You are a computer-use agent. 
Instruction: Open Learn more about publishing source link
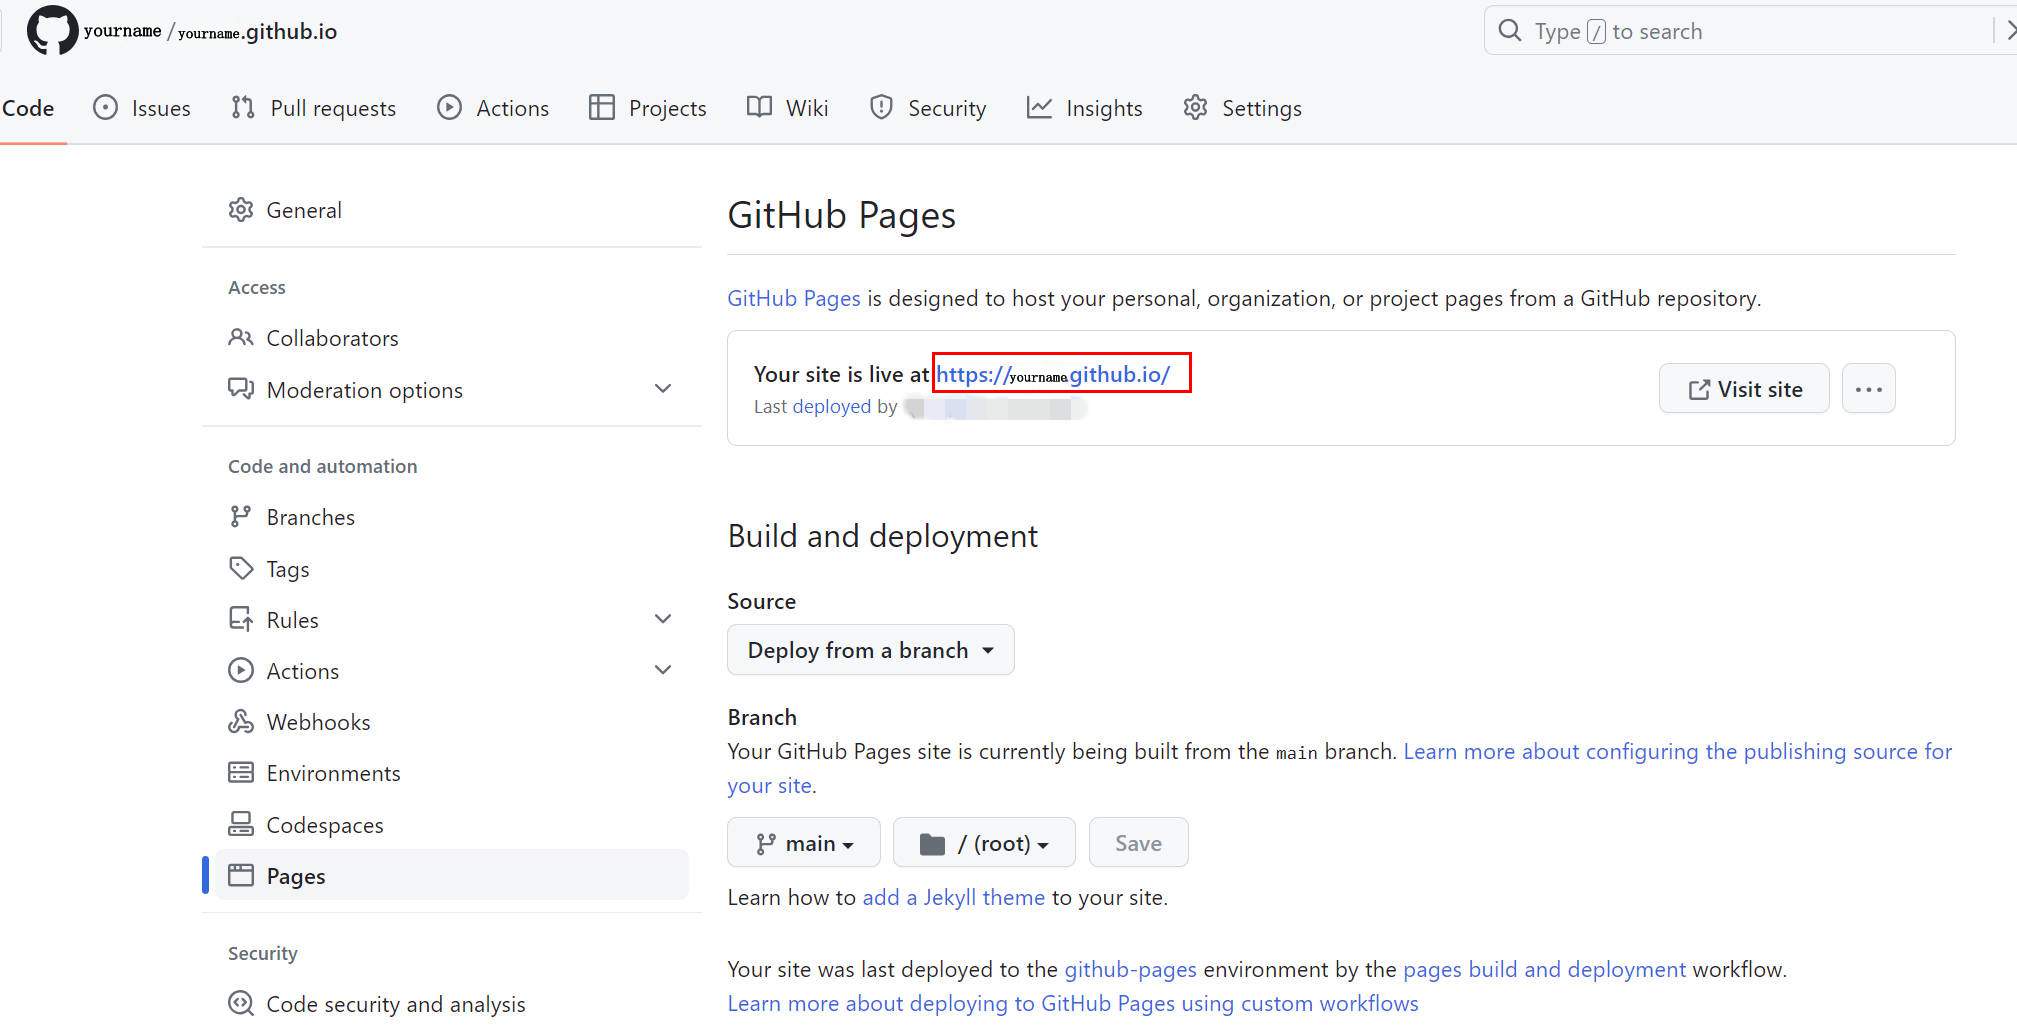pos(1678,752)
